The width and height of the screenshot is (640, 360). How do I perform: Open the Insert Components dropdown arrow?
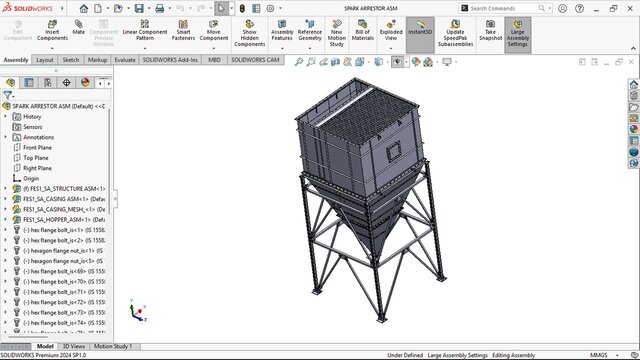52,49
